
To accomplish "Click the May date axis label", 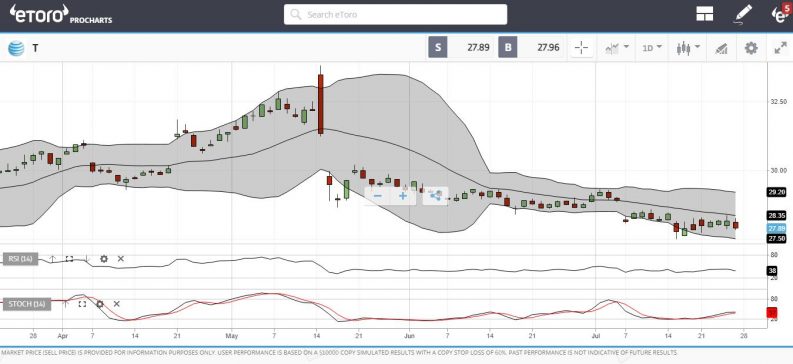I will click(232, 336).
